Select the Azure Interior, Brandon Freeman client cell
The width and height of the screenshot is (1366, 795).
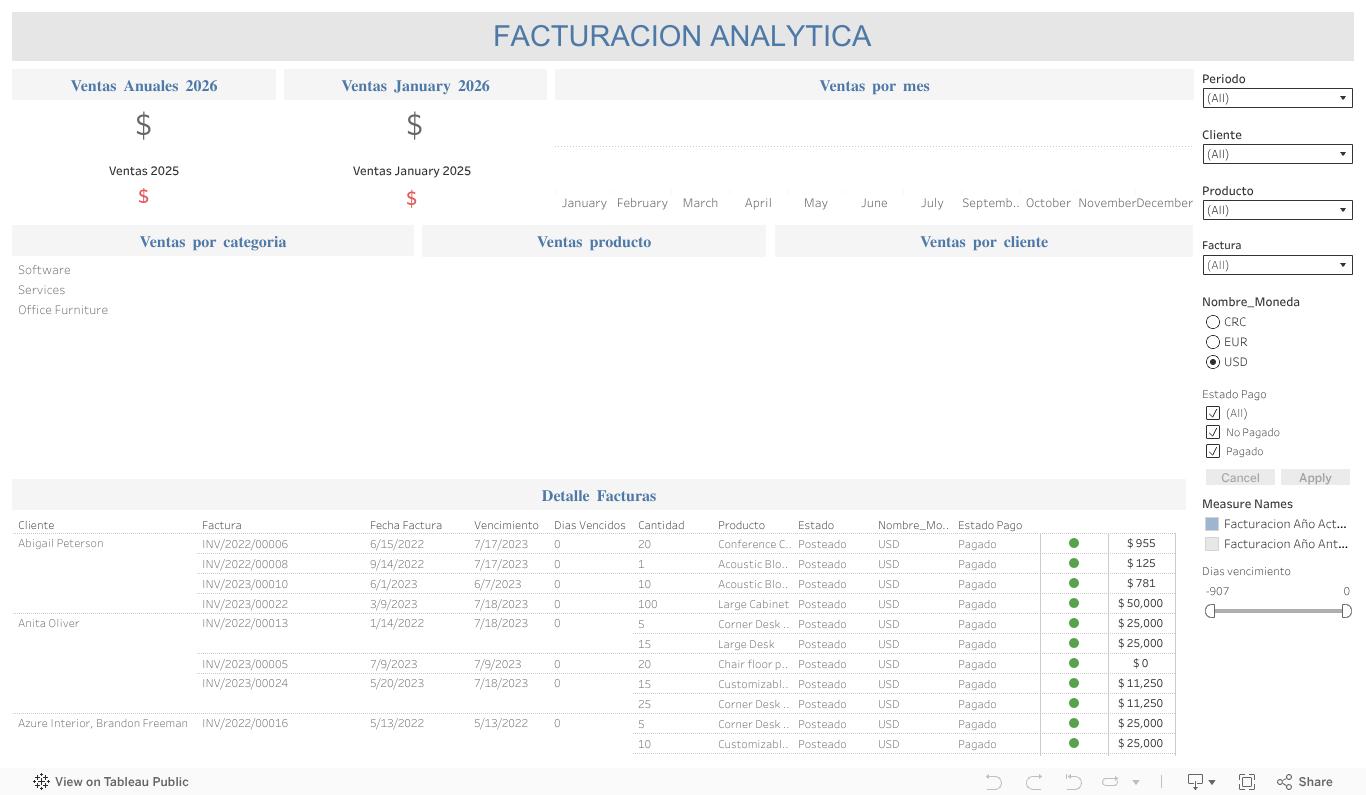pos(103,724)
